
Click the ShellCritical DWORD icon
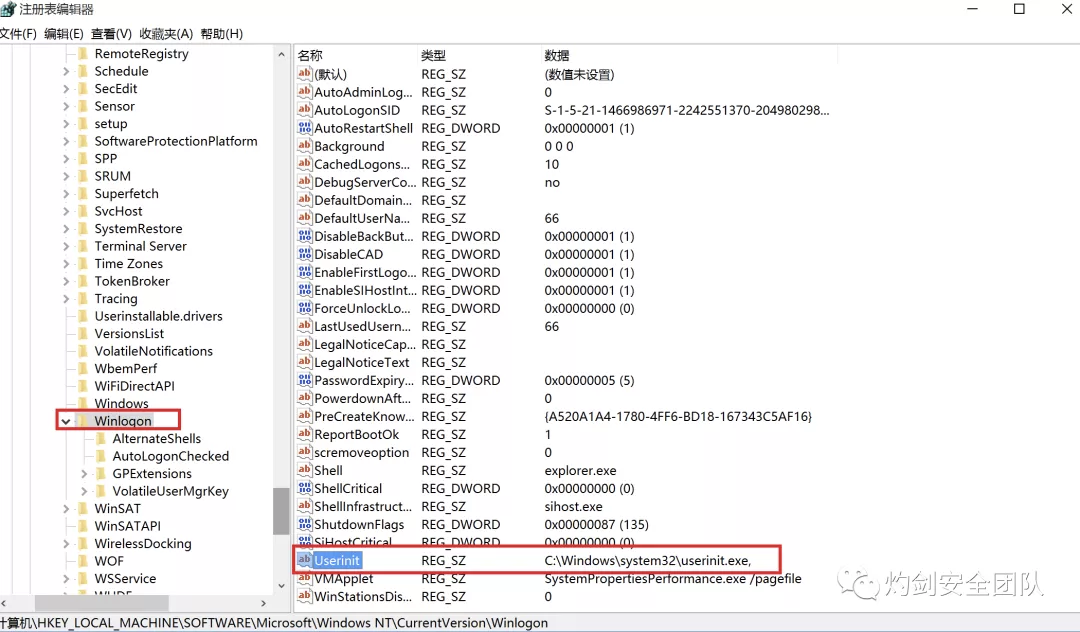tap(304, 487)
